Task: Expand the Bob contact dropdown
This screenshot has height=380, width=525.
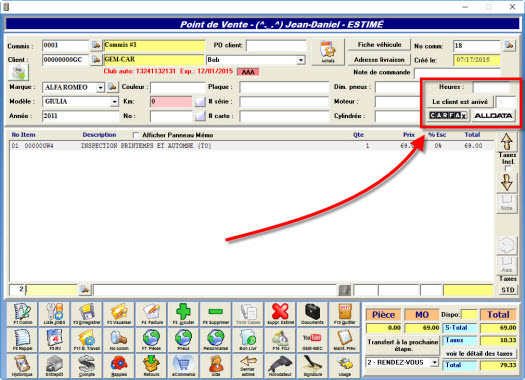Action: coord(301,60)
